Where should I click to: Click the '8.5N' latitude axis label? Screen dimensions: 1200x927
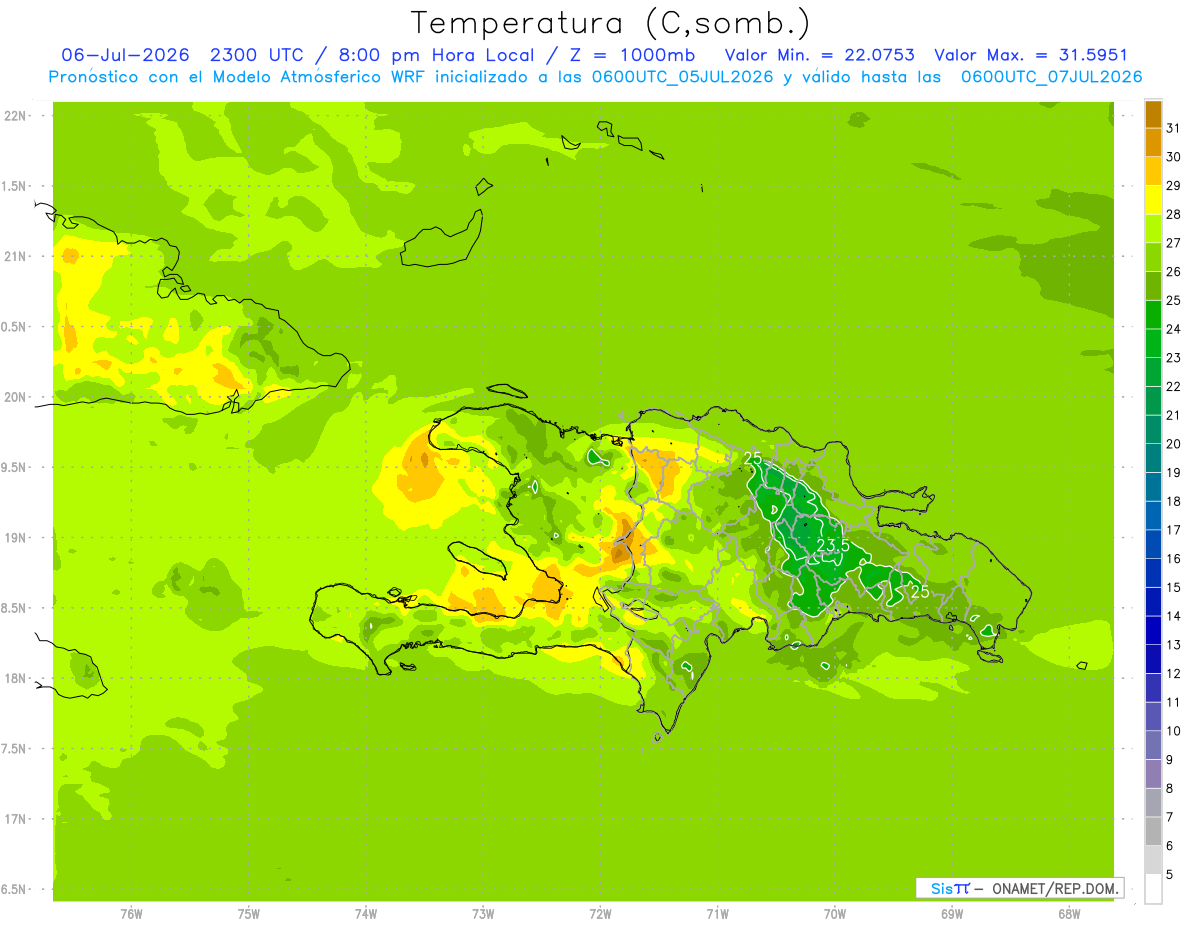[x=15, y=608]
